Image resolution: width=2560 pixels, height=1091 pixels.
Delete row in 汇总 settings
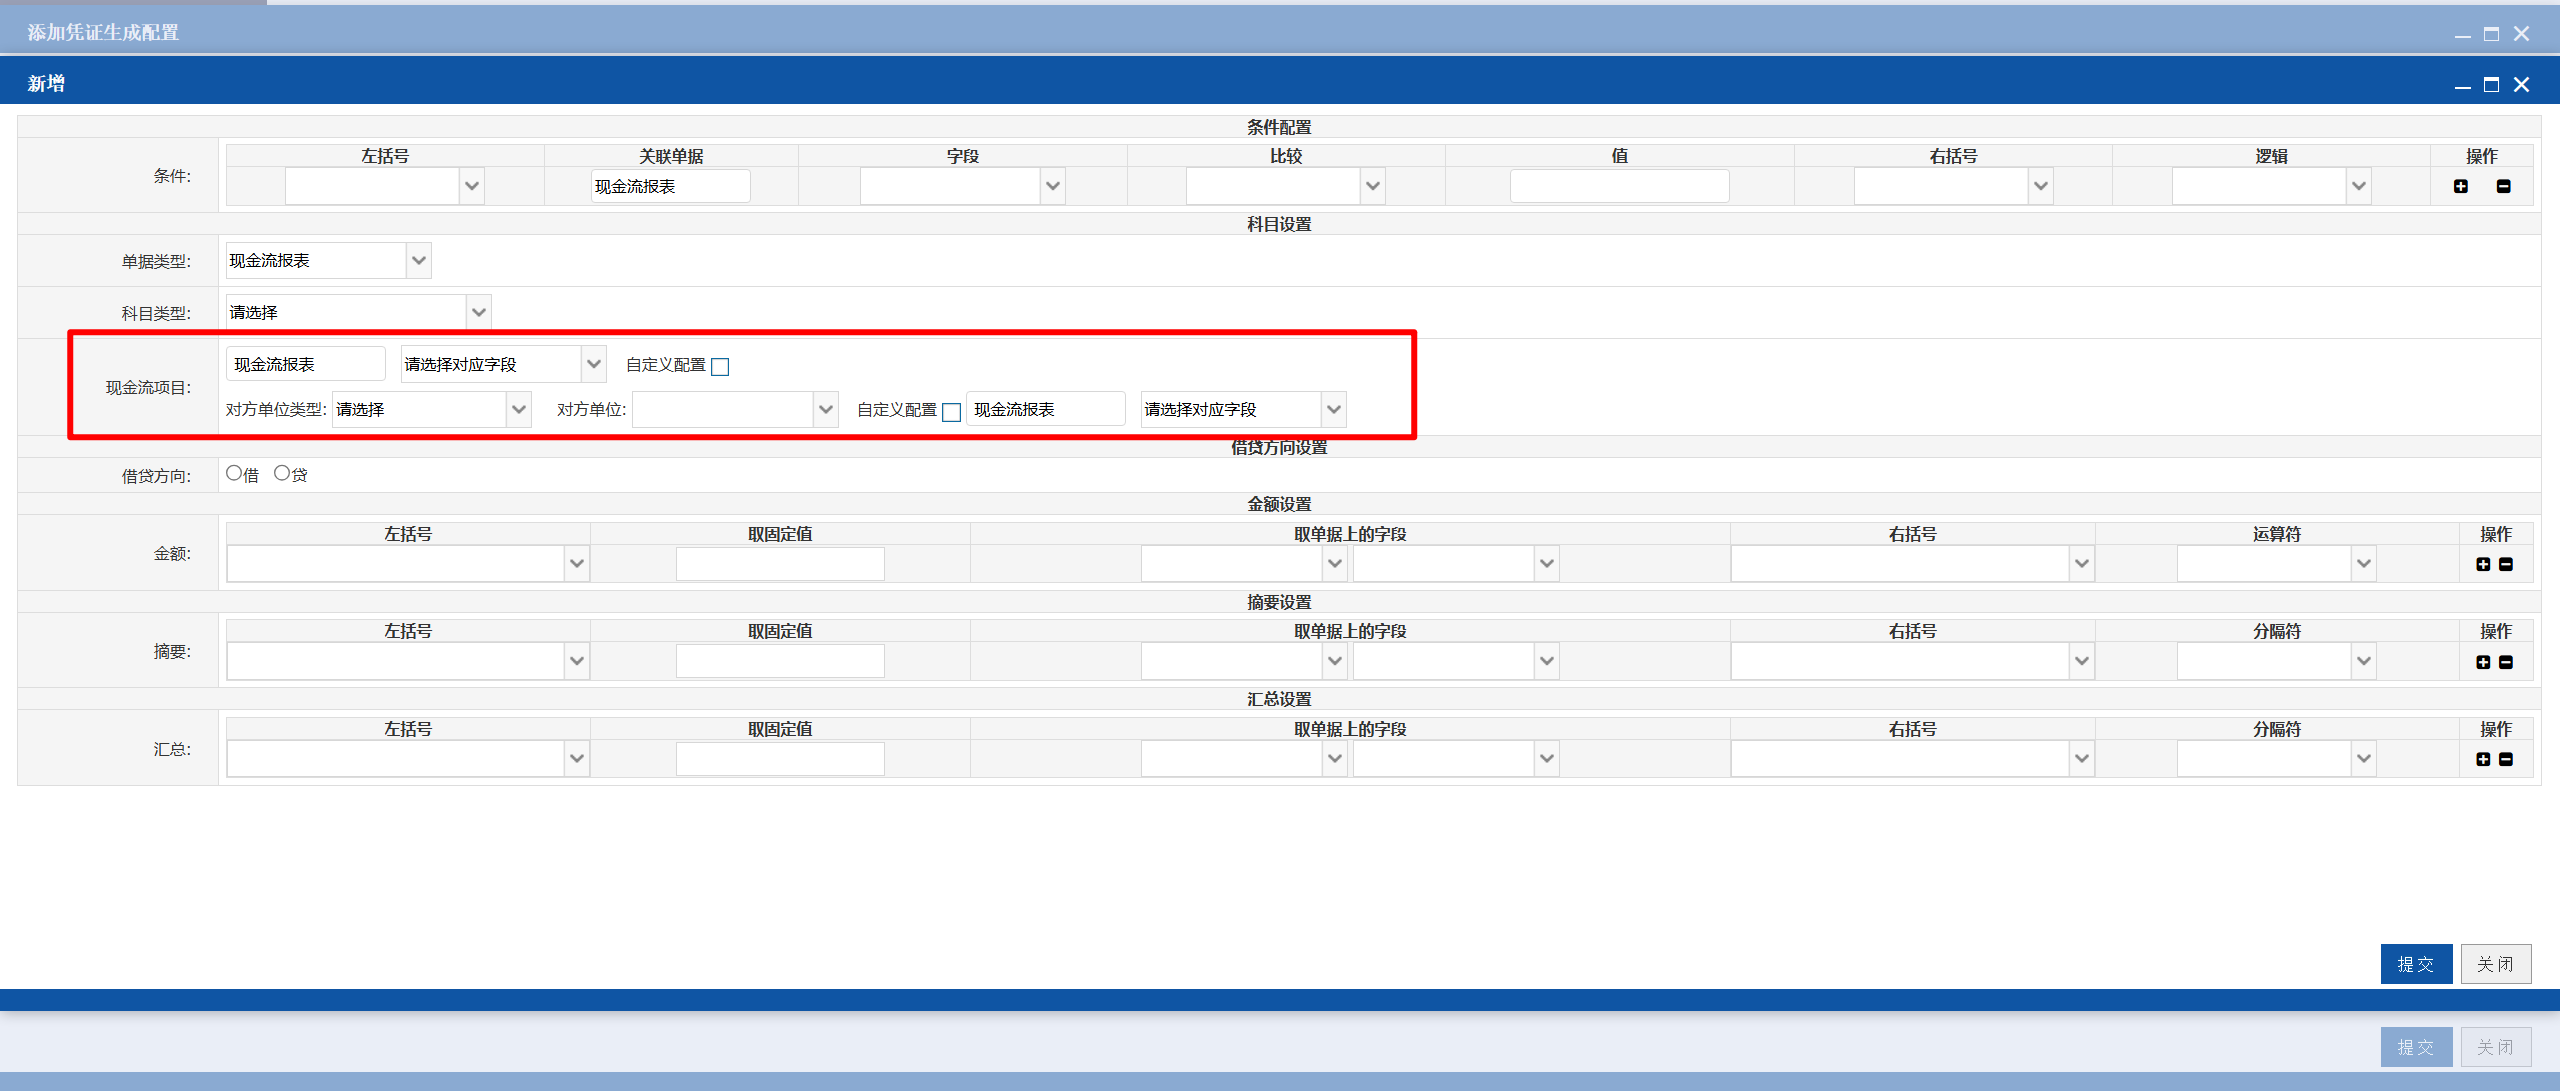[x=2506, y=759]
